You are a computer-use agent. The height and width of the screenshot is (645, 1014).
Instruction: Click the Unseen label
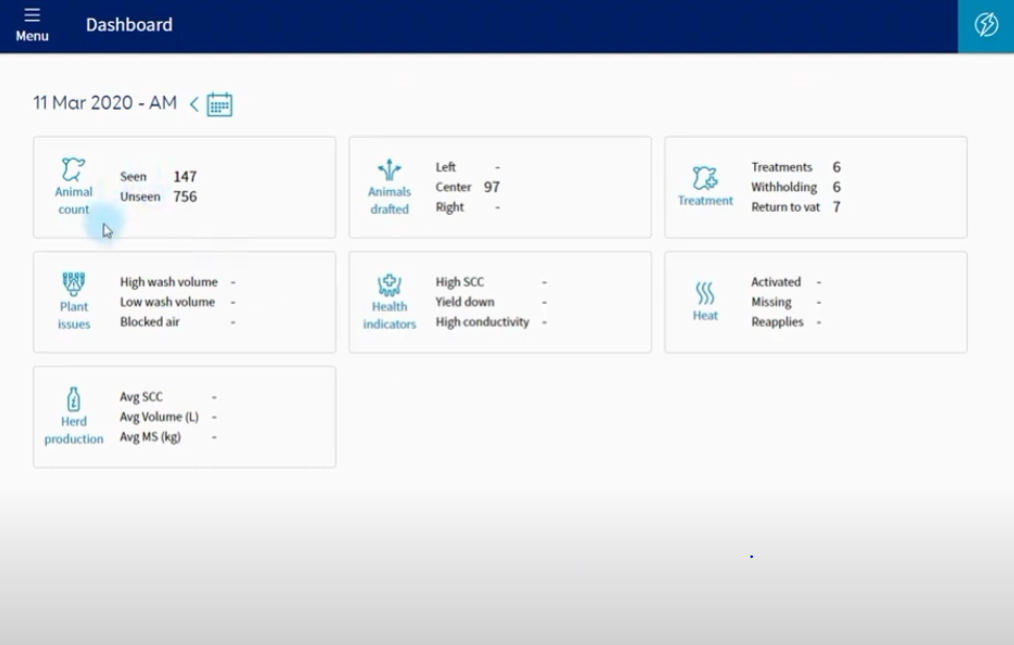[x=140, y=197]
